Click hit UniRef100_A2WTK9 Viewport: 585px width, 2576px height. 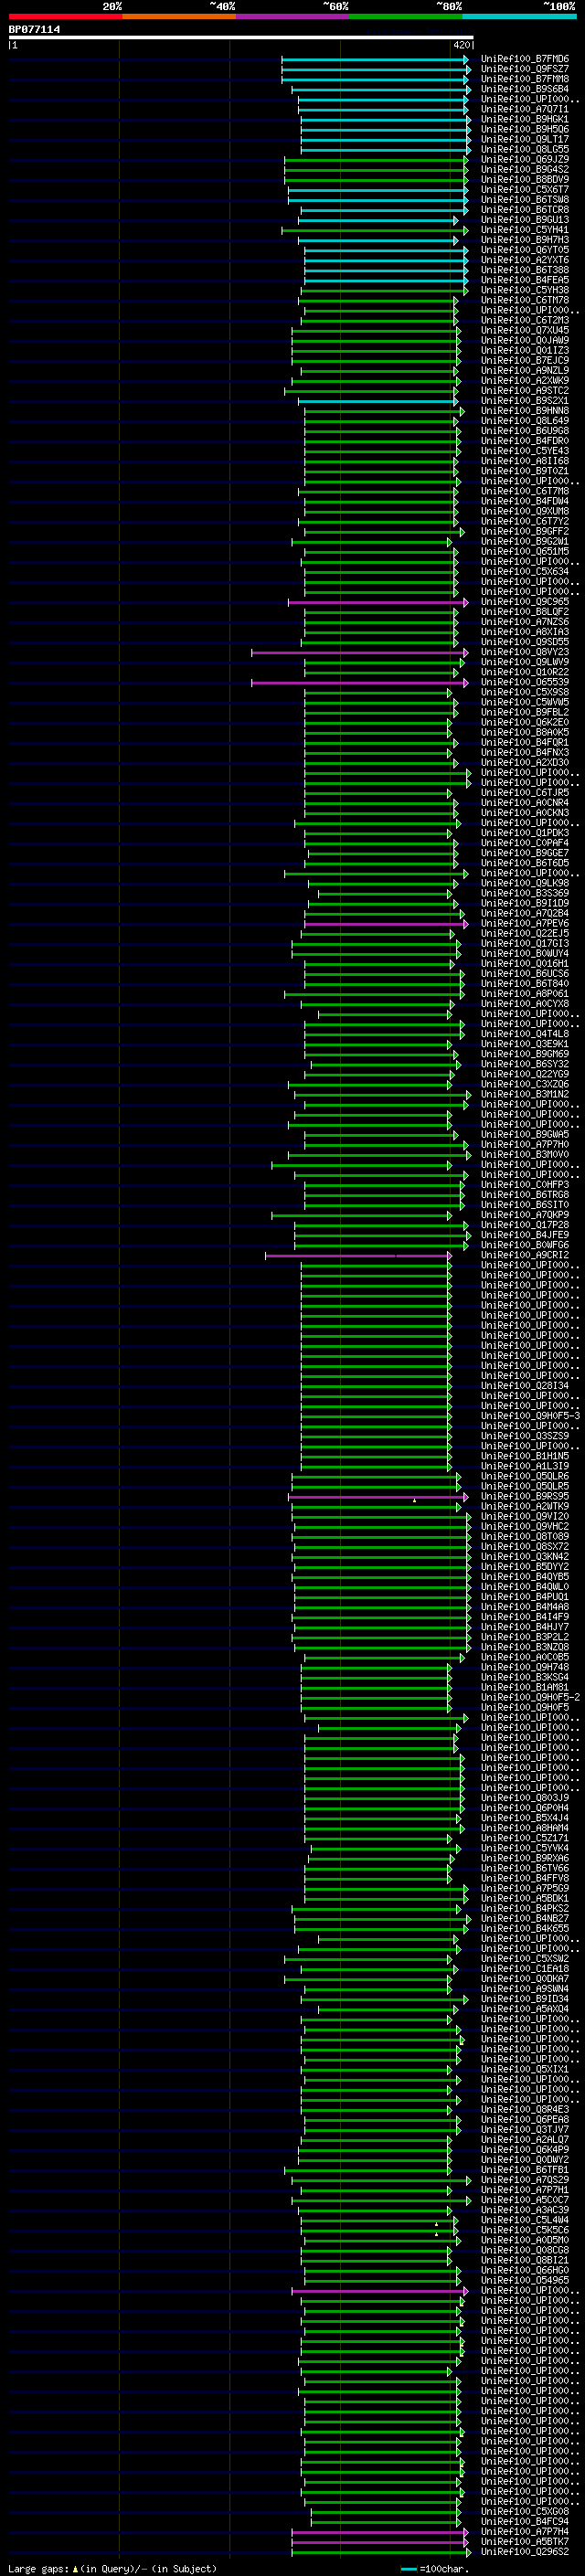click(525, 1506)
